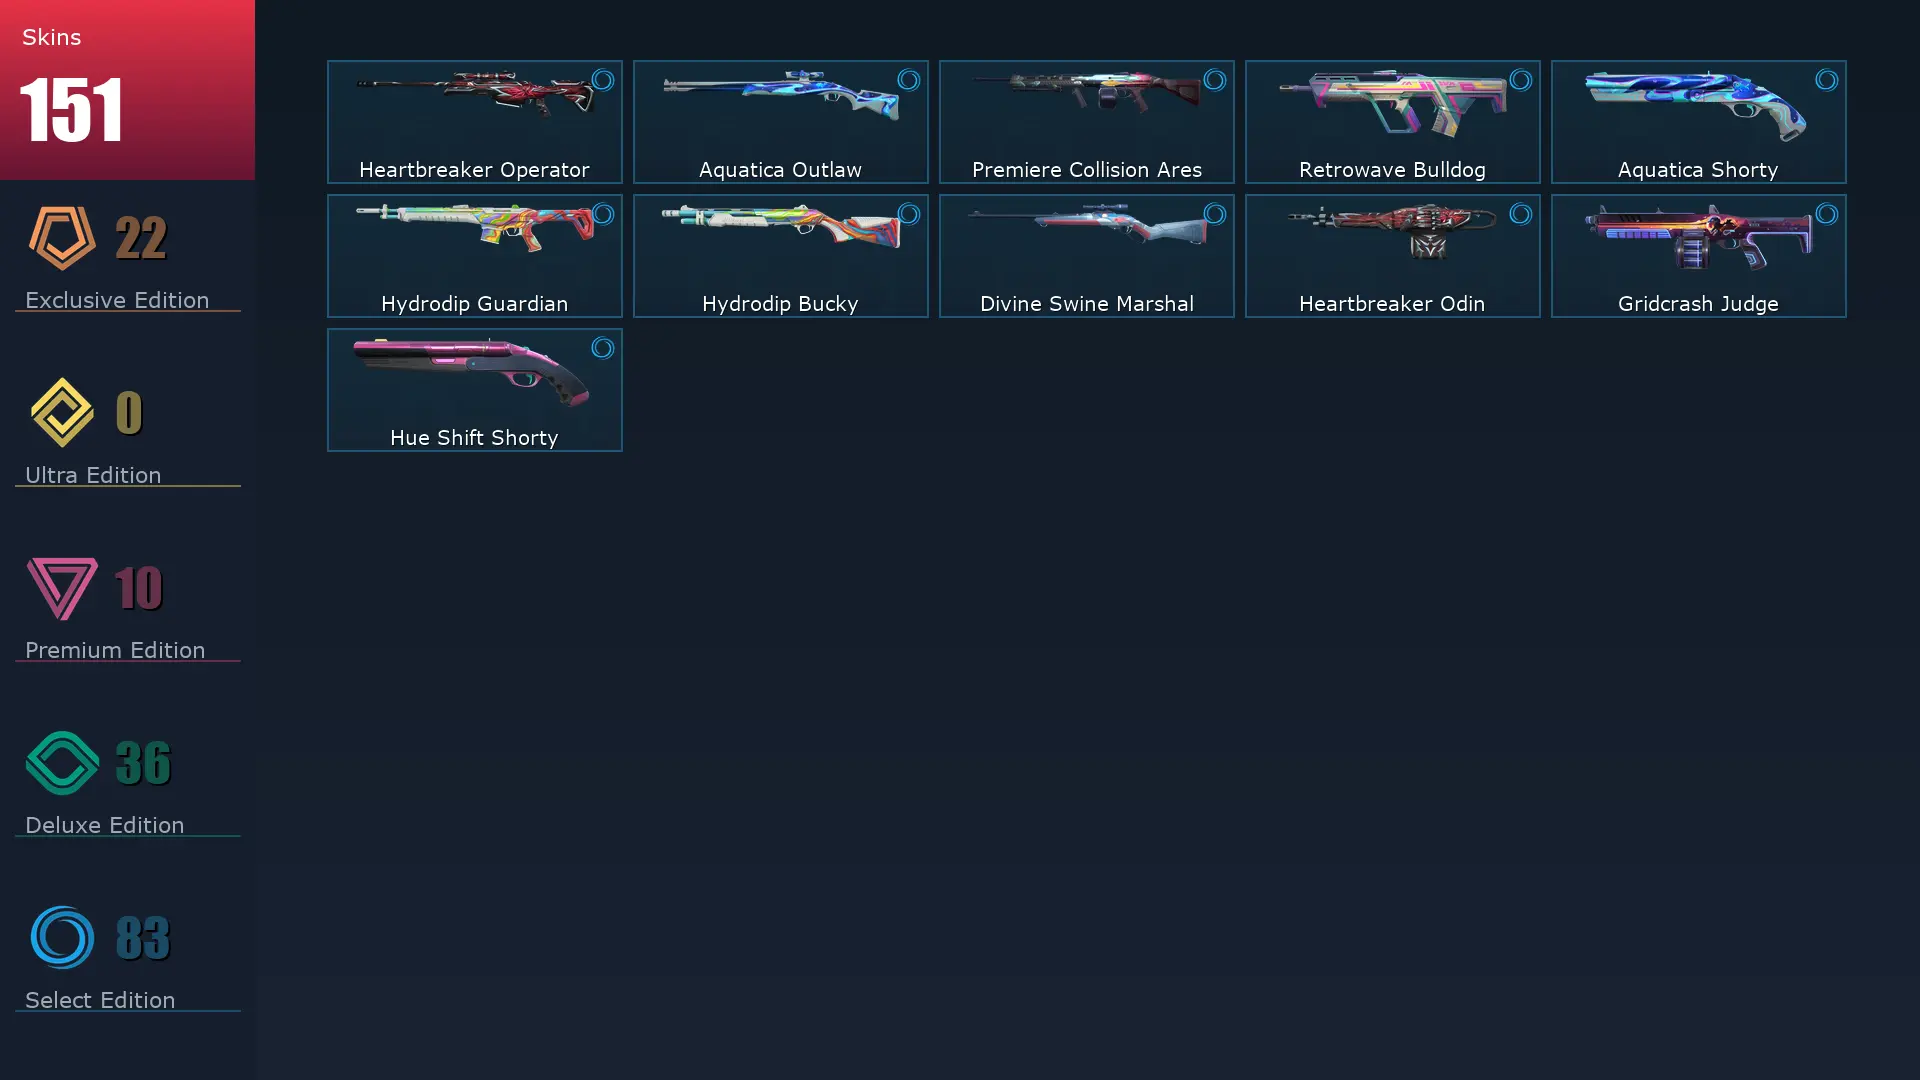Click the Deluxe Edition label
The image size is (1920, 1080).
104,825
